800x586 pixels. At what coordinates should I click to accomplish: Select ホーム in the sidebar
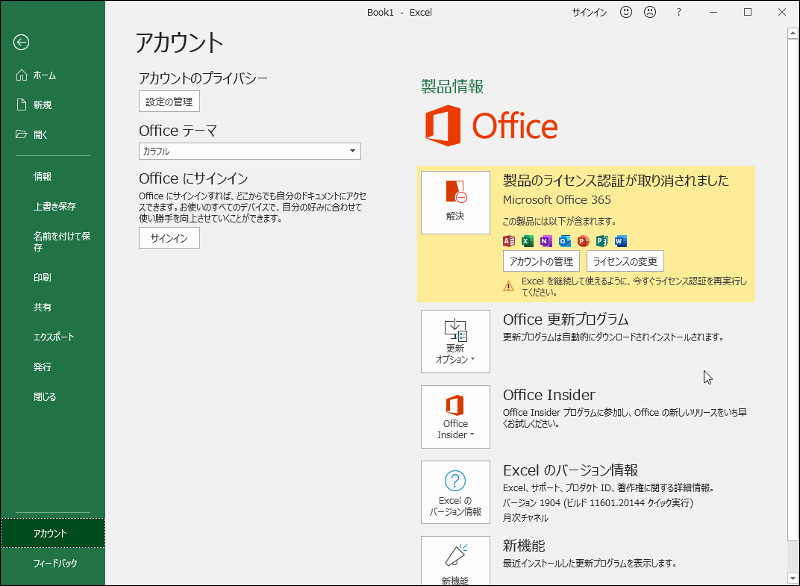click(53, 75)
